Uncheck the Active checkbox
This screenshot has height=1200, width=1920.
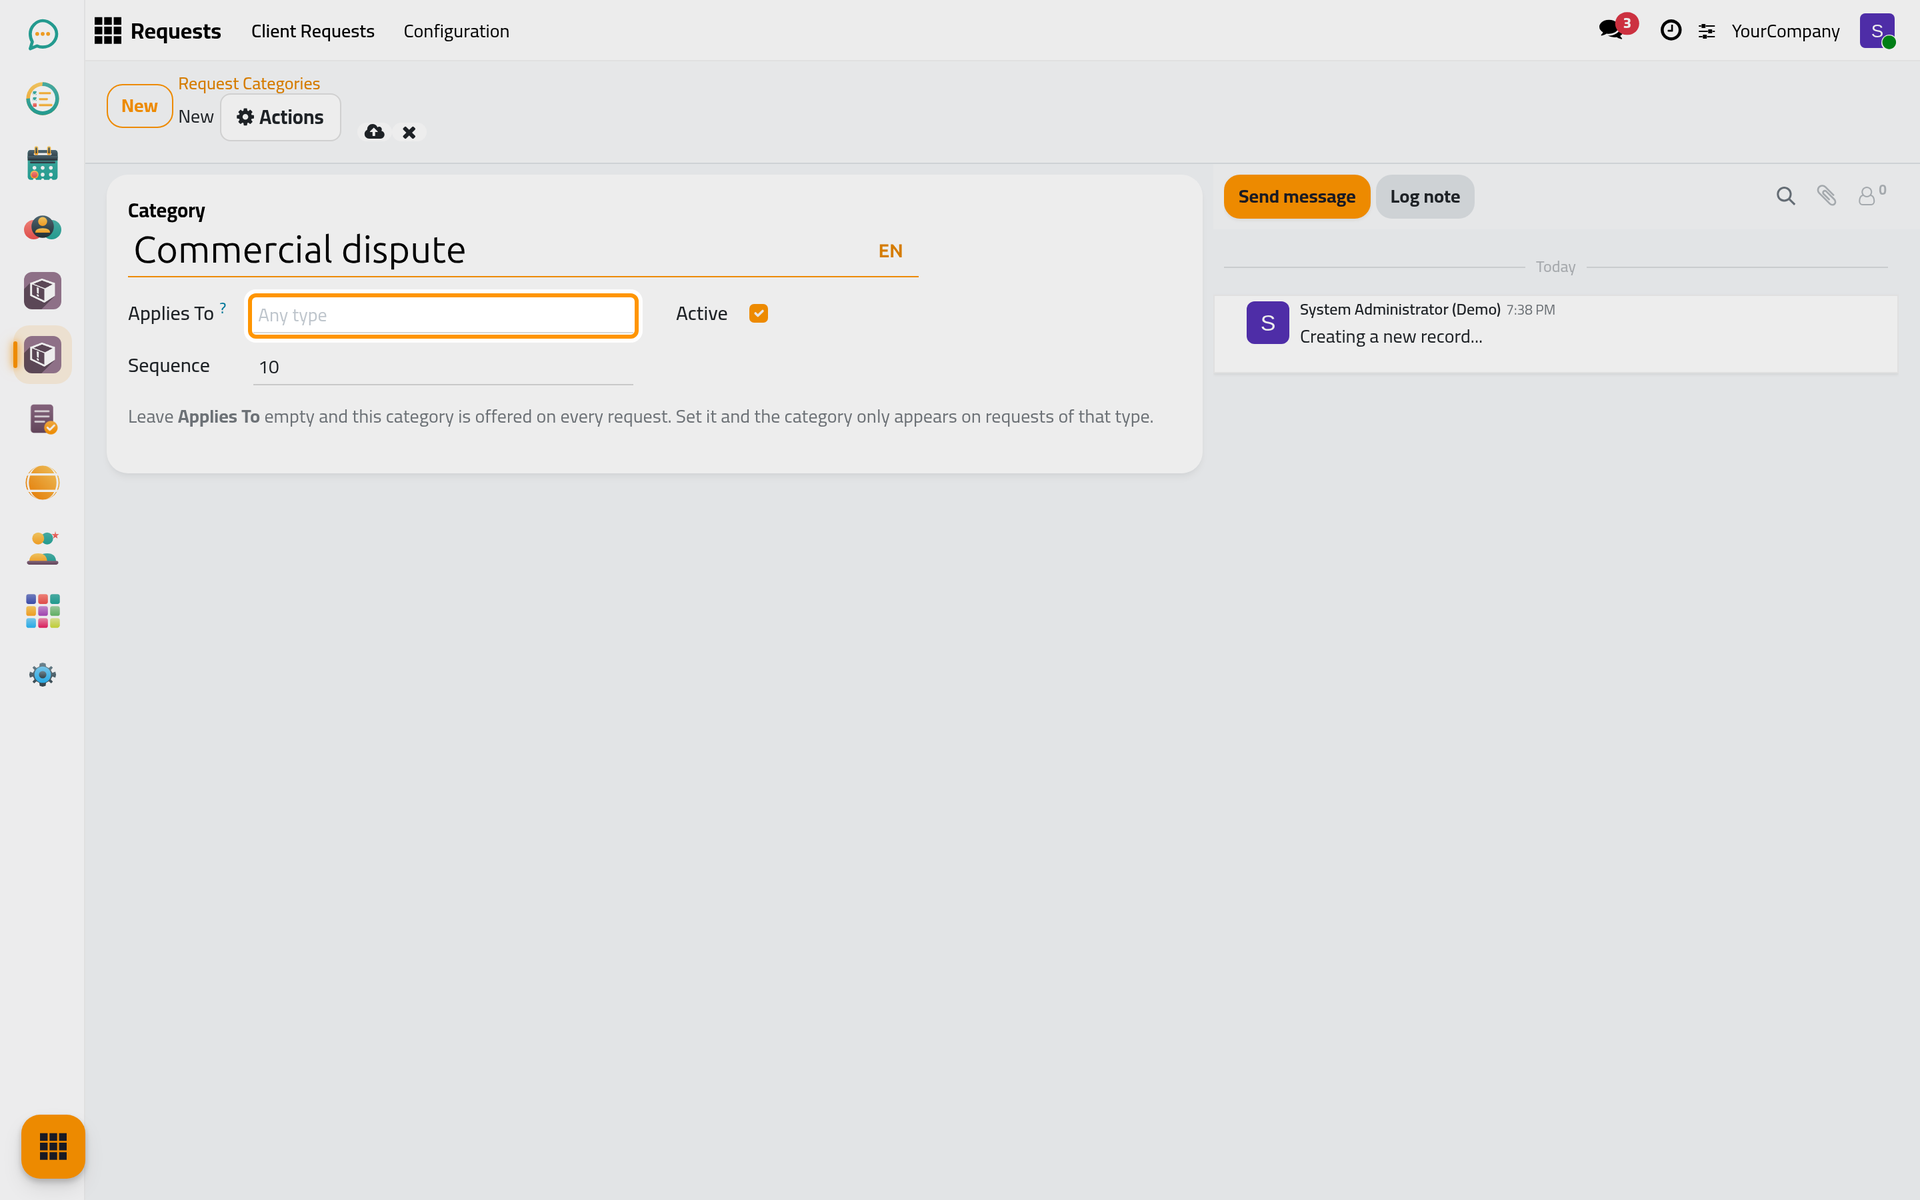pos(759,313)
